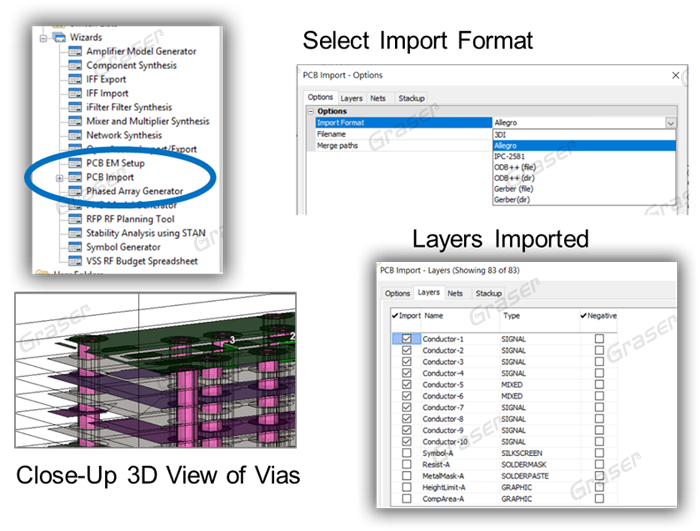The height and width of the screenshot is (531, 700).
Task: Choose 3DI from the format list
Action: pos(584,135)
